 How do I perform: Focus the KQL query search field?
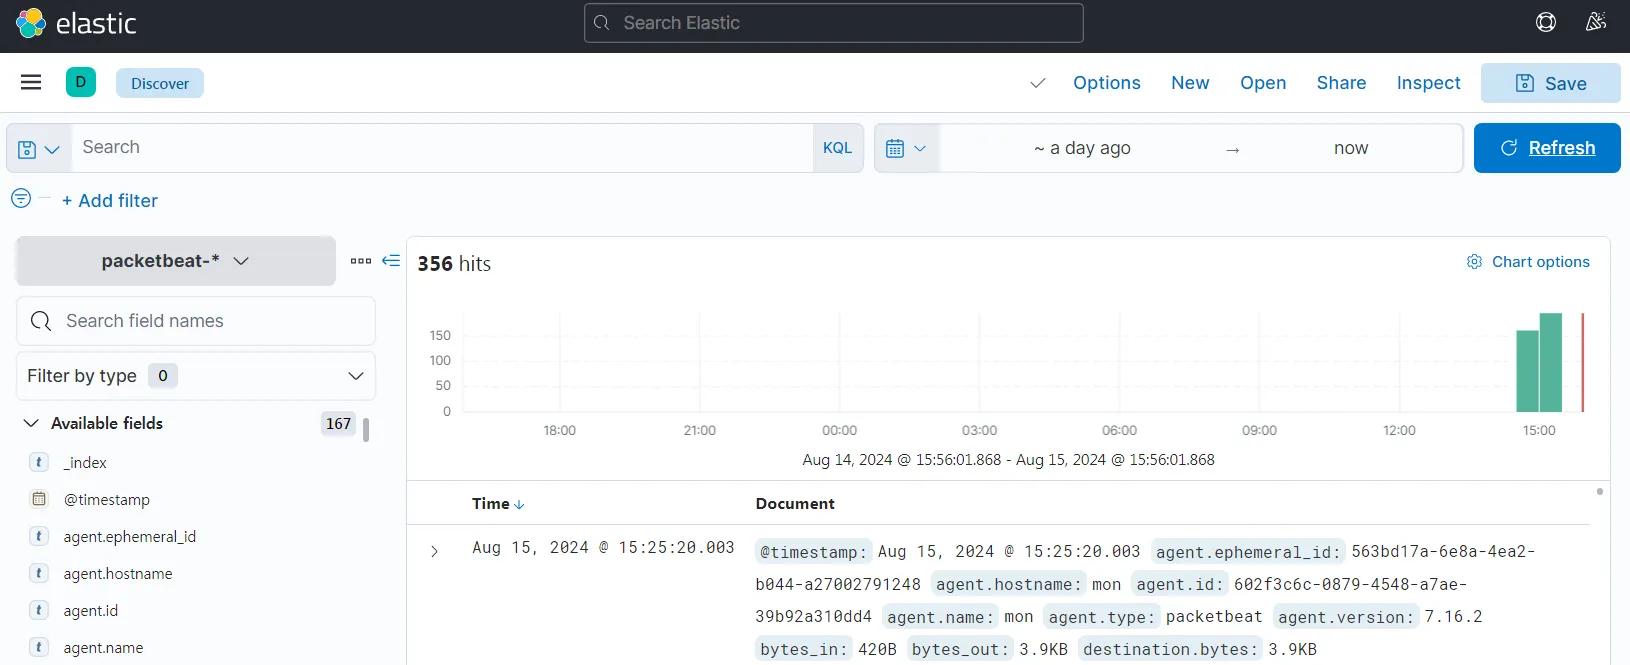point(442,148)
